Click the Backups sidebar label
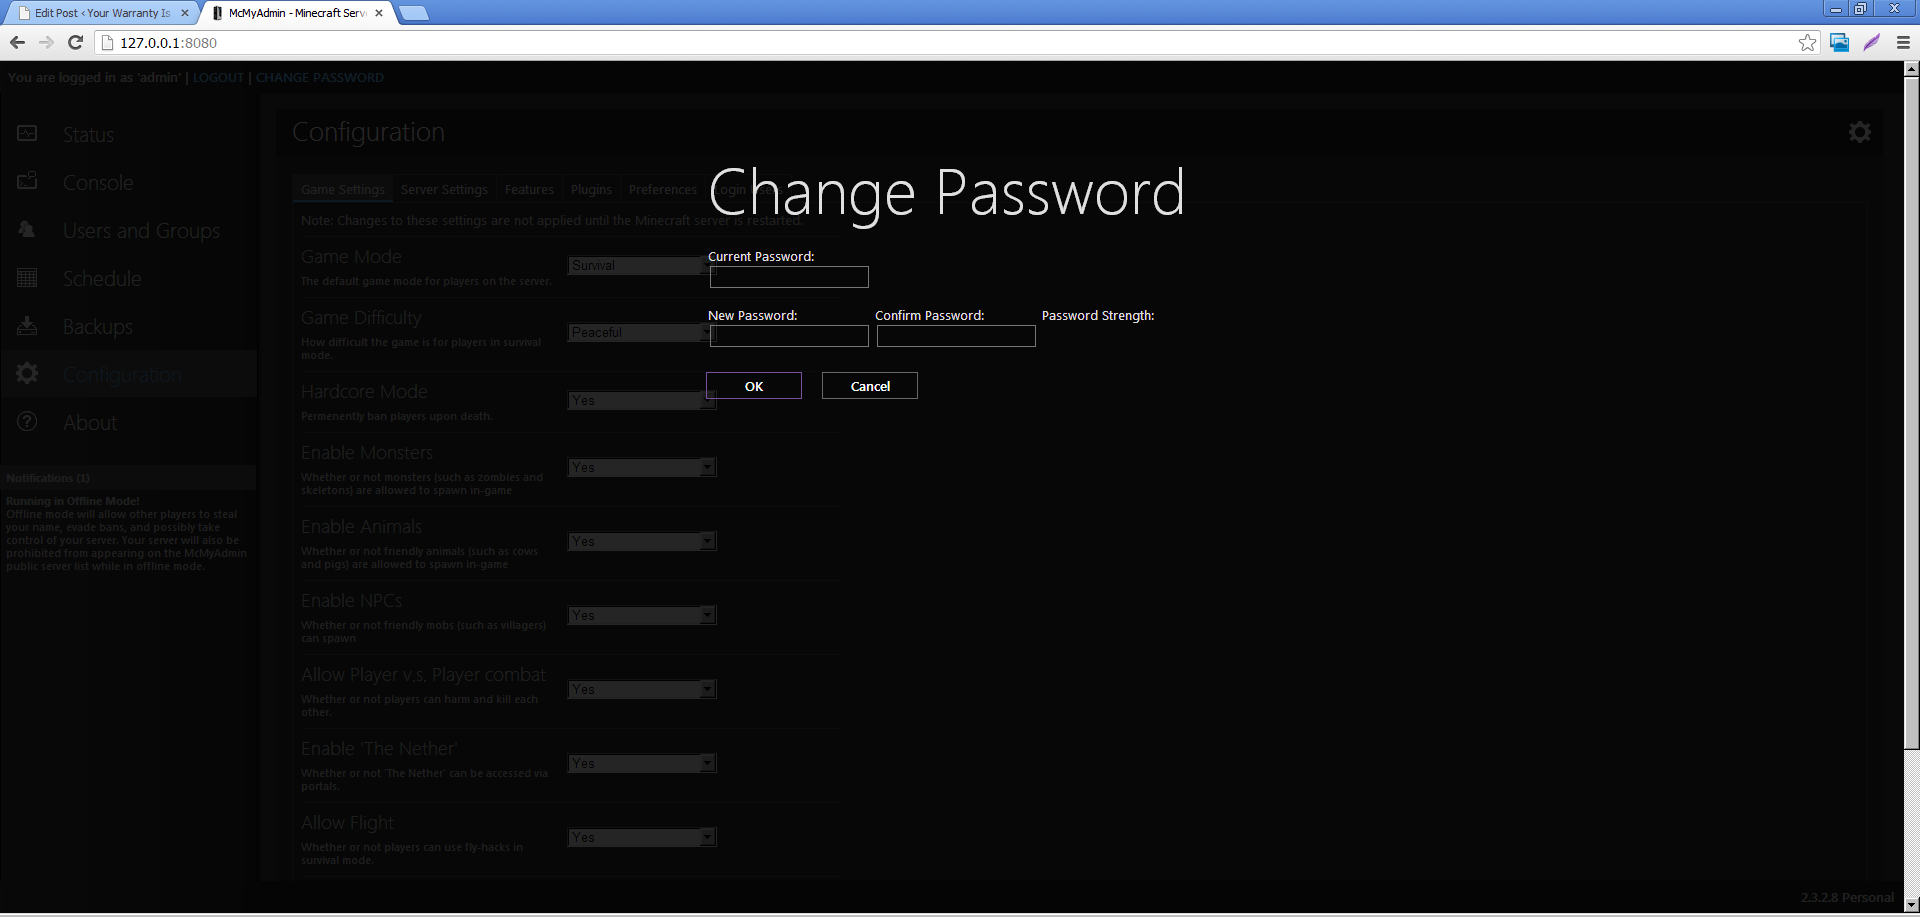The height and width of the screenshot is (917, 1920). click(x=97, y=327)
